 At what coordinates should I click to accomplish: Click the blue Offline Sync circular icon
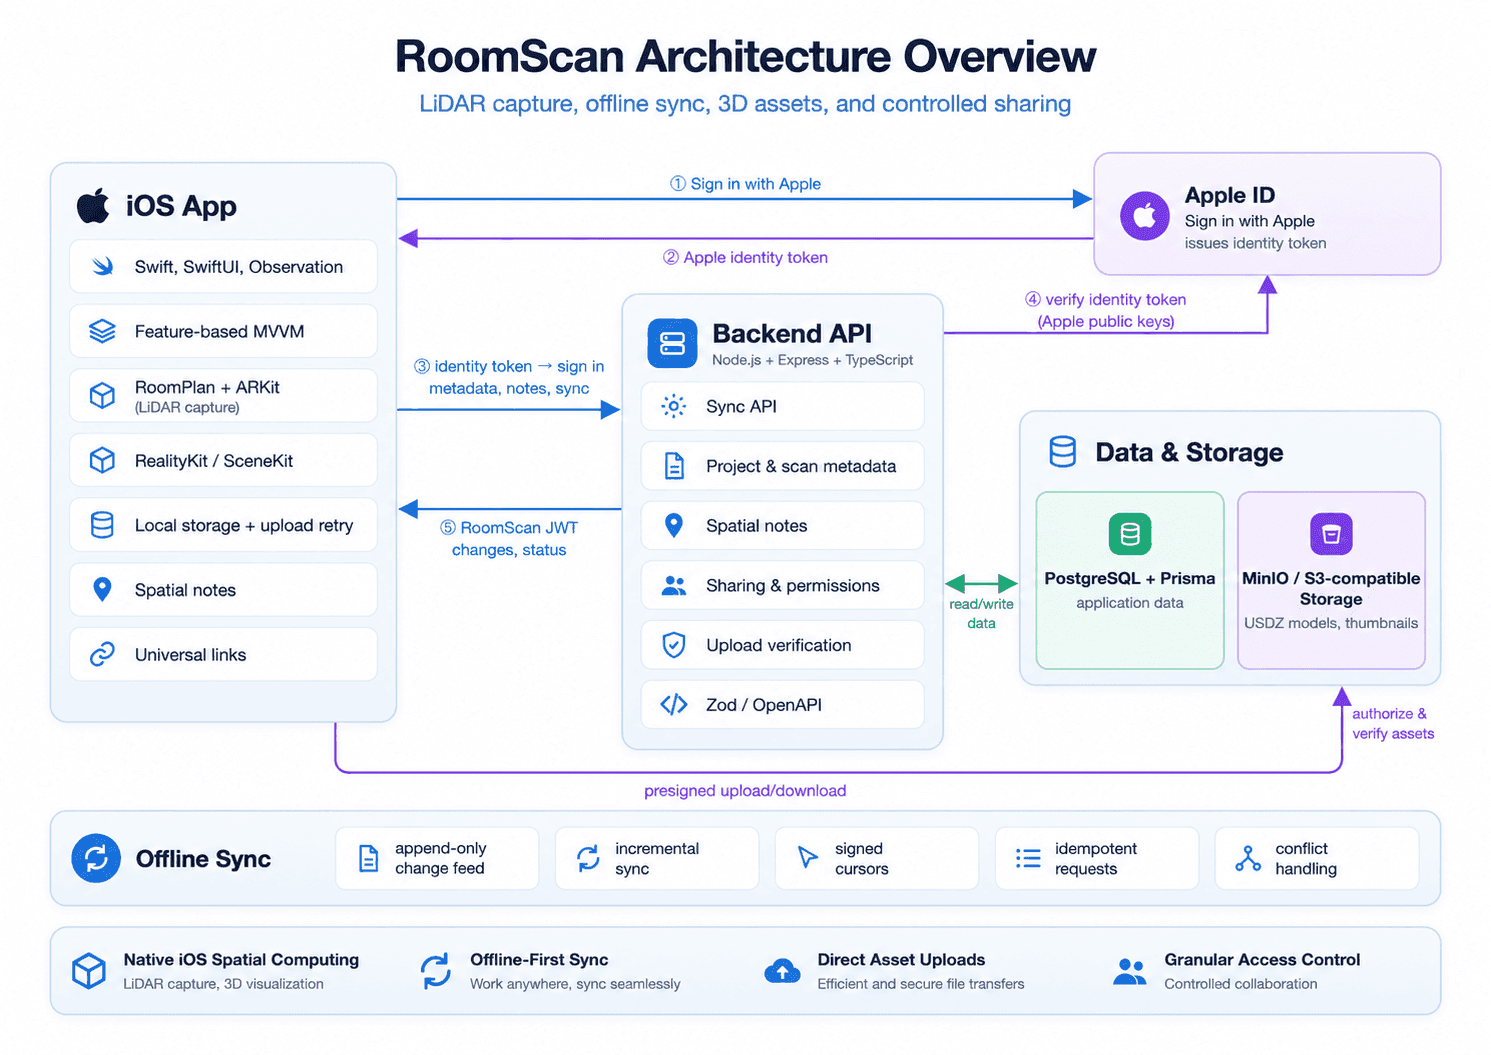click(96, 858)
